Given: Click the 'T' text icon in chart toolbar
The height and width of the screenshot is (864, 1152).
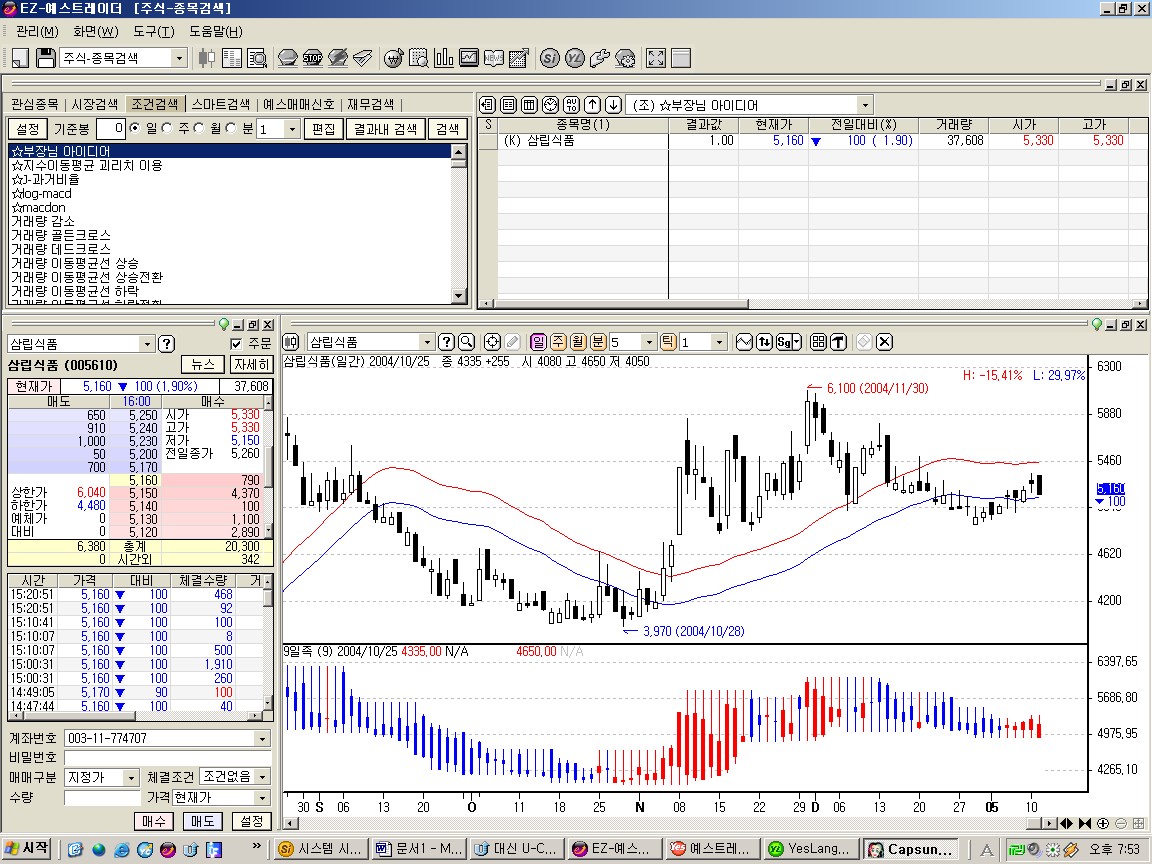Looking at the screenshot, I should [838, 342].
